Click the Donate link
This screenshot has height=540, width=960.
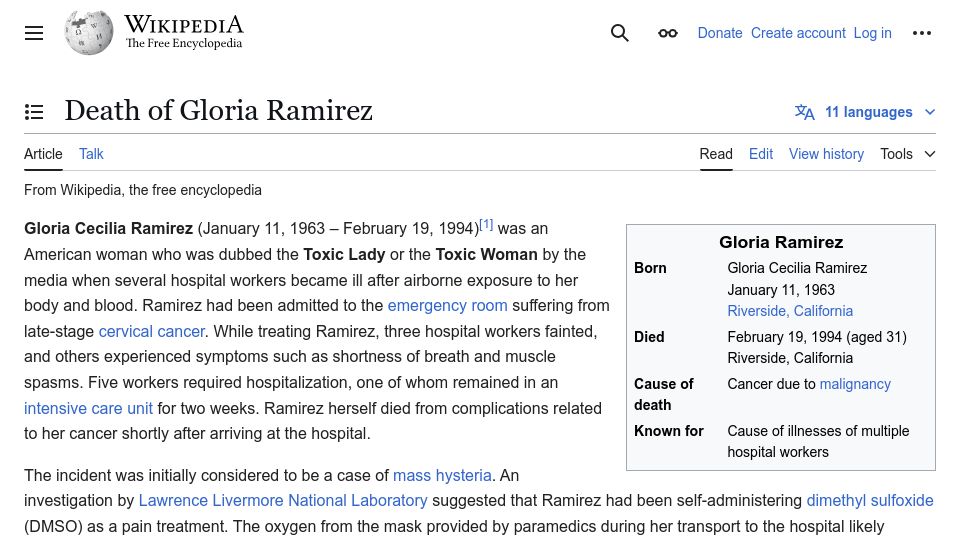[720, 33]
